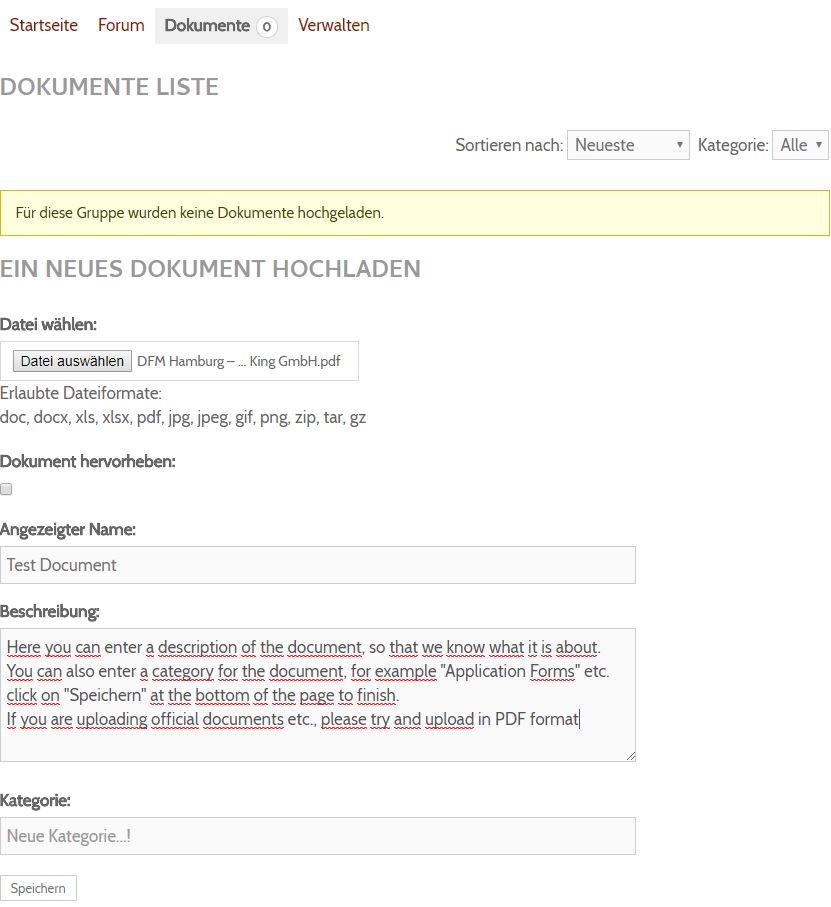Click the Angezeigter Name input field

coord(318,565)
